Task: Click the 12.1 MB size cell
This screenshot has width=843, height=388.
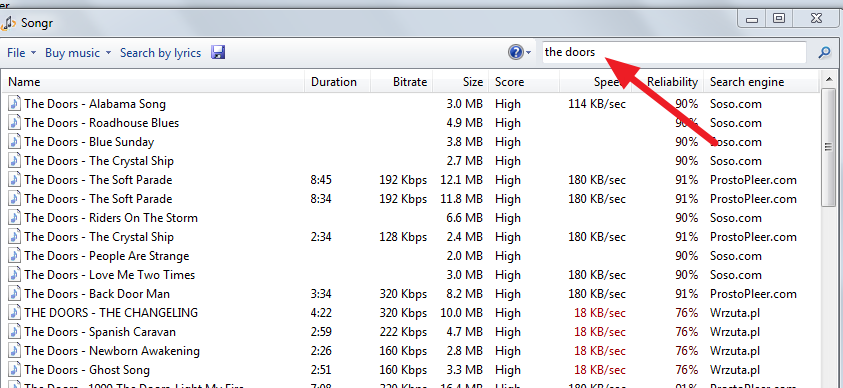Action: pyautogui.click(x=460, y=179)
